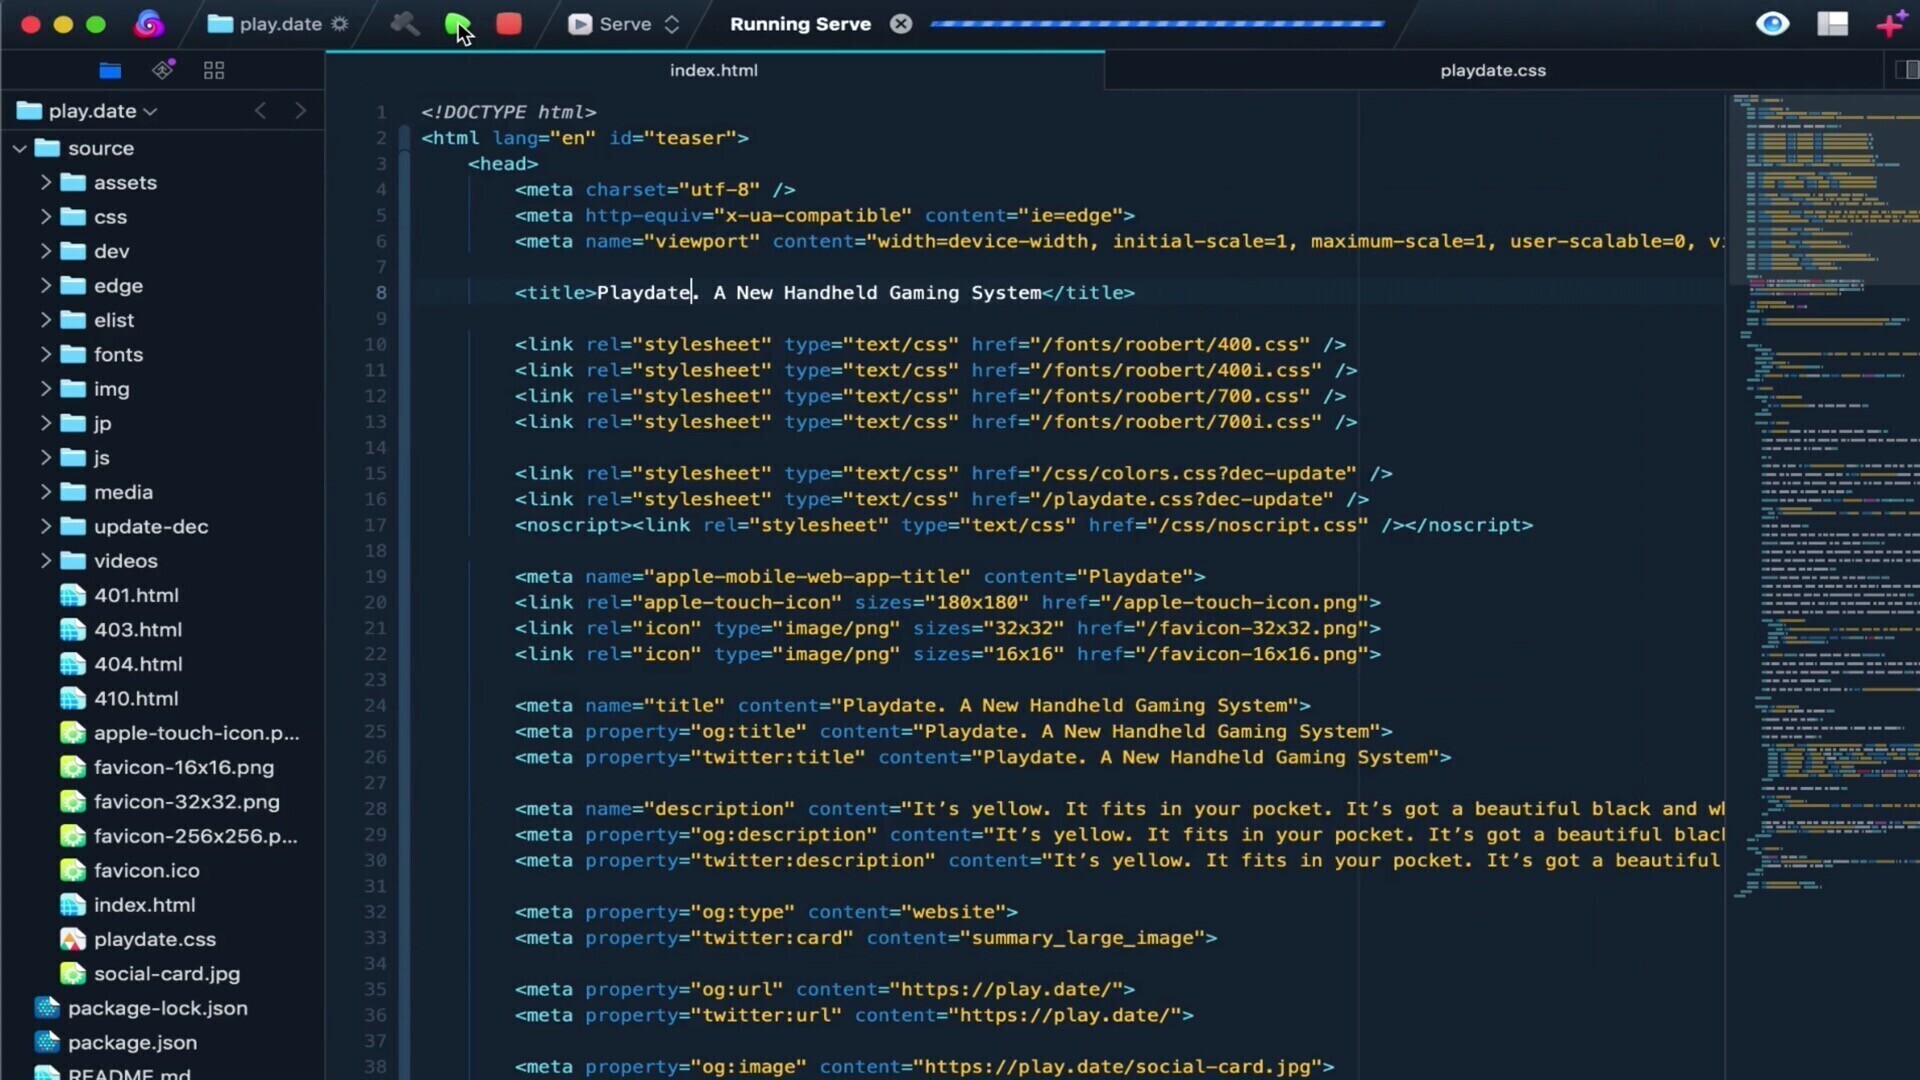Click the extensions/grid icon top right

coord(1834,22)
